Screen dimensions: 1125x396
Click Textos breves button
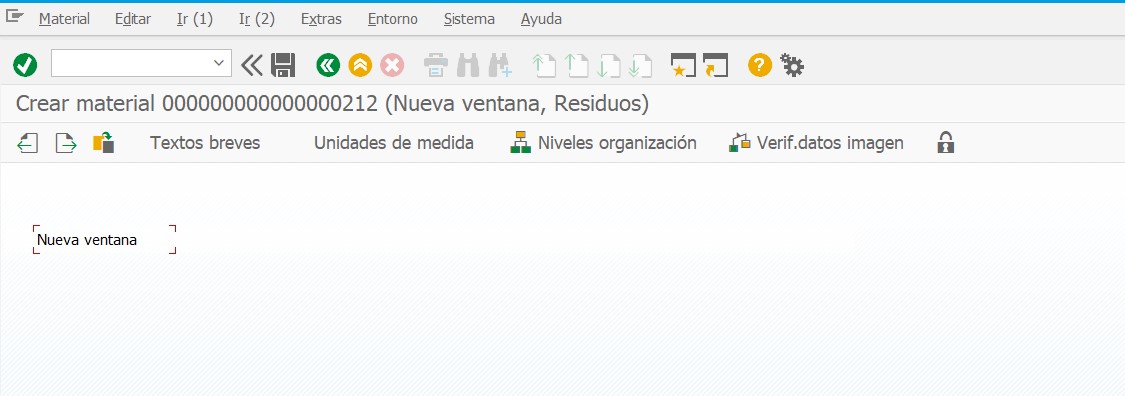pos(205,143)
